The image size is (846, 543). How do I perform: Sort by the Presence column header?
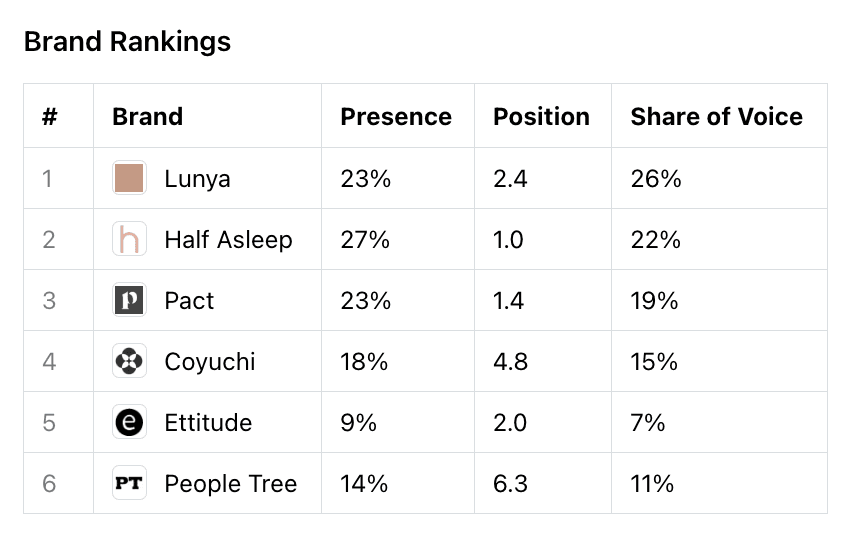coord(396,117)
